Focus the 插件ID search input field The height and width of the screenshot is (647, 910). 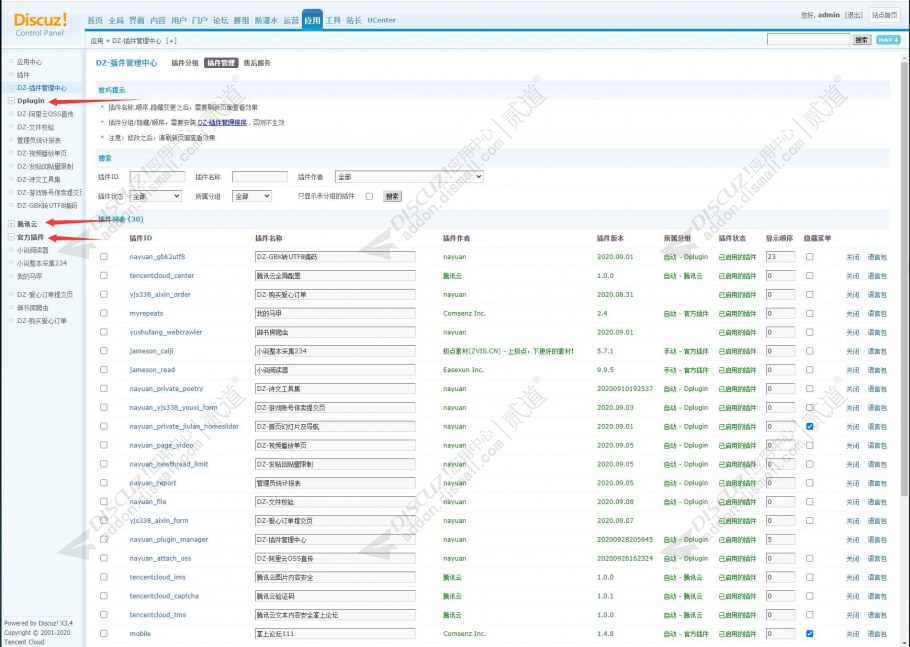(157, 176)
